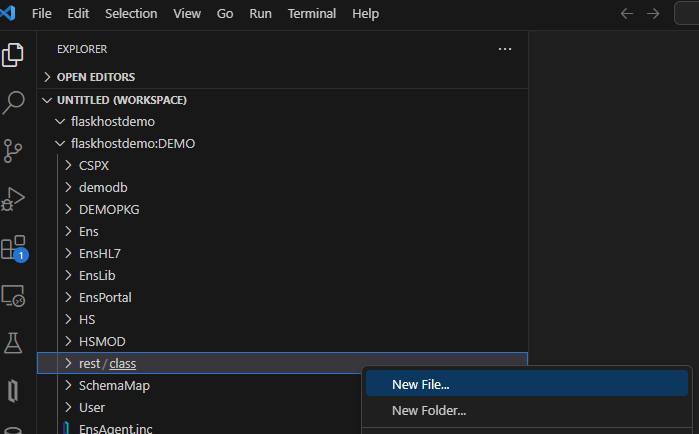The width and height of the screenshot is (699, 434).
Task: Choose New Folder... from context menu
Action: (x=428, y=410)
